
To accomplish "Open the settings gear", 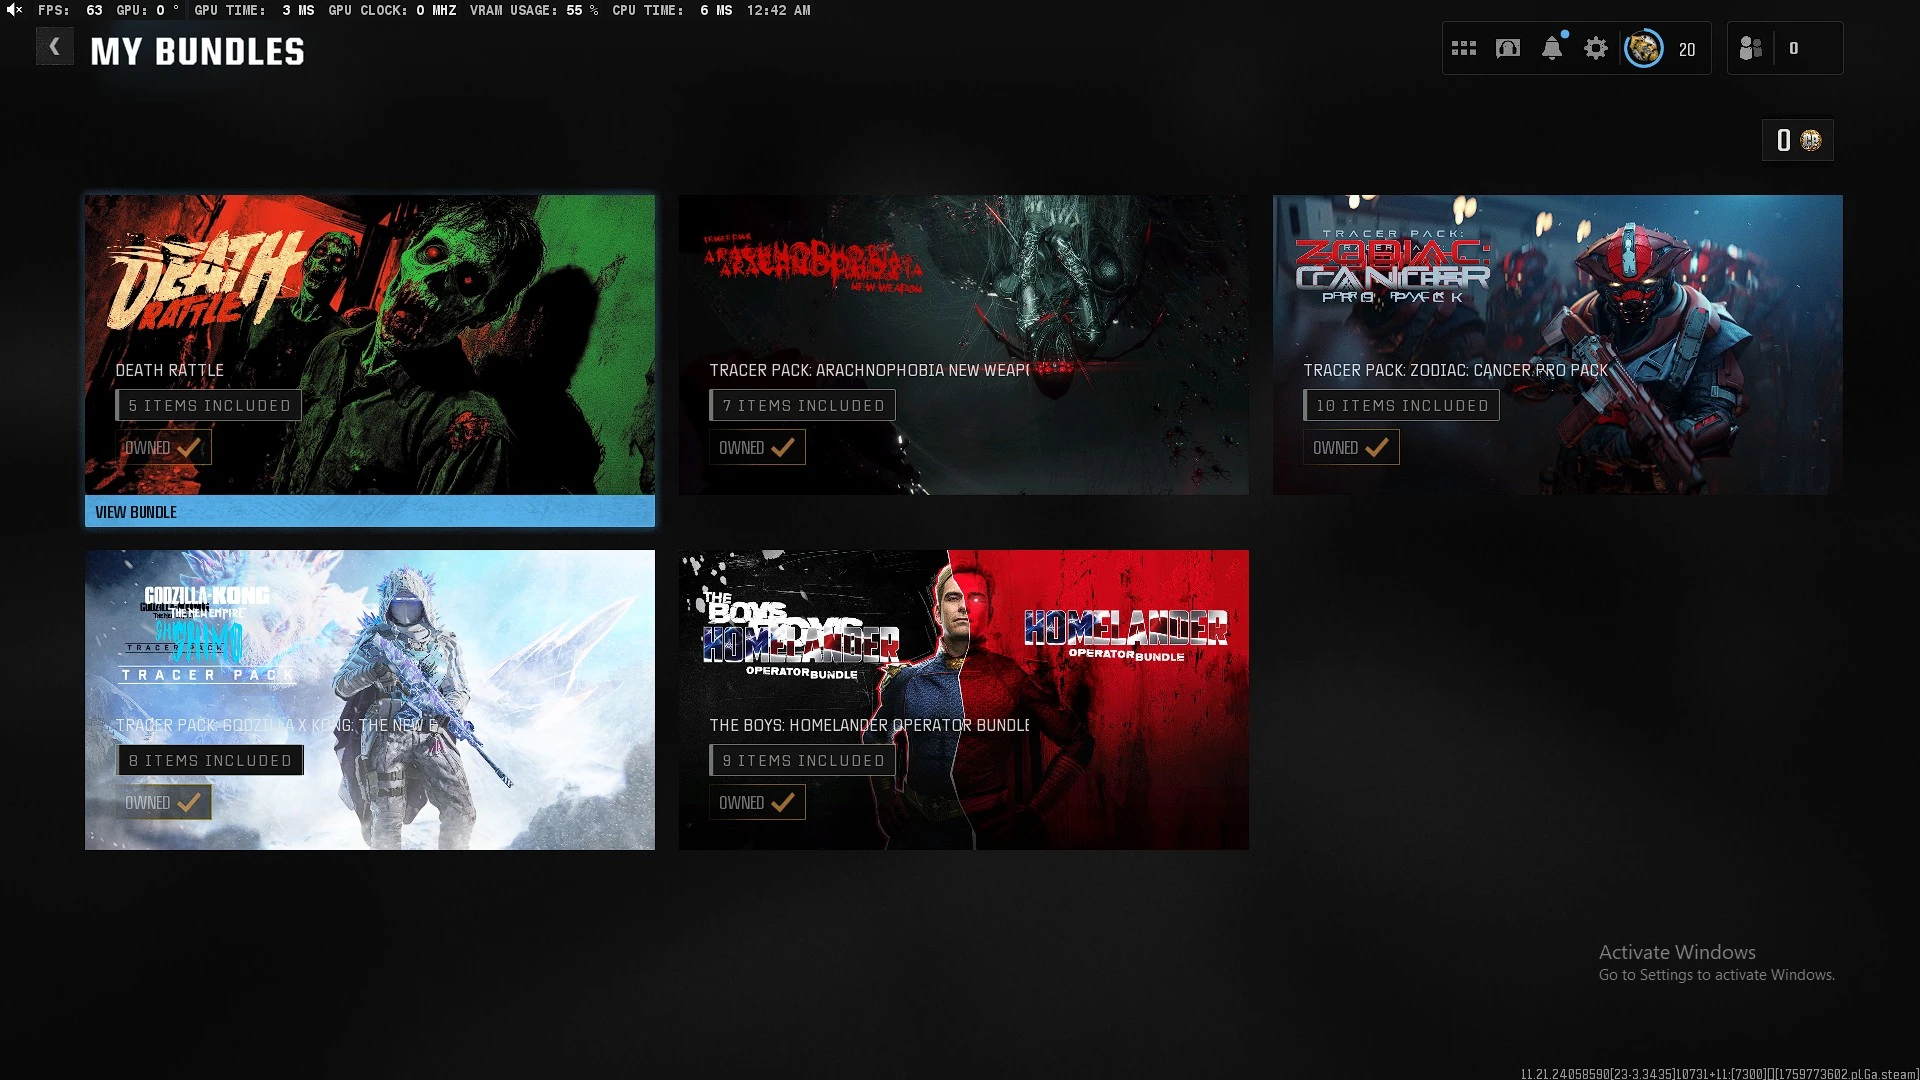I will pyautogui.click(x=1596, y=48).
